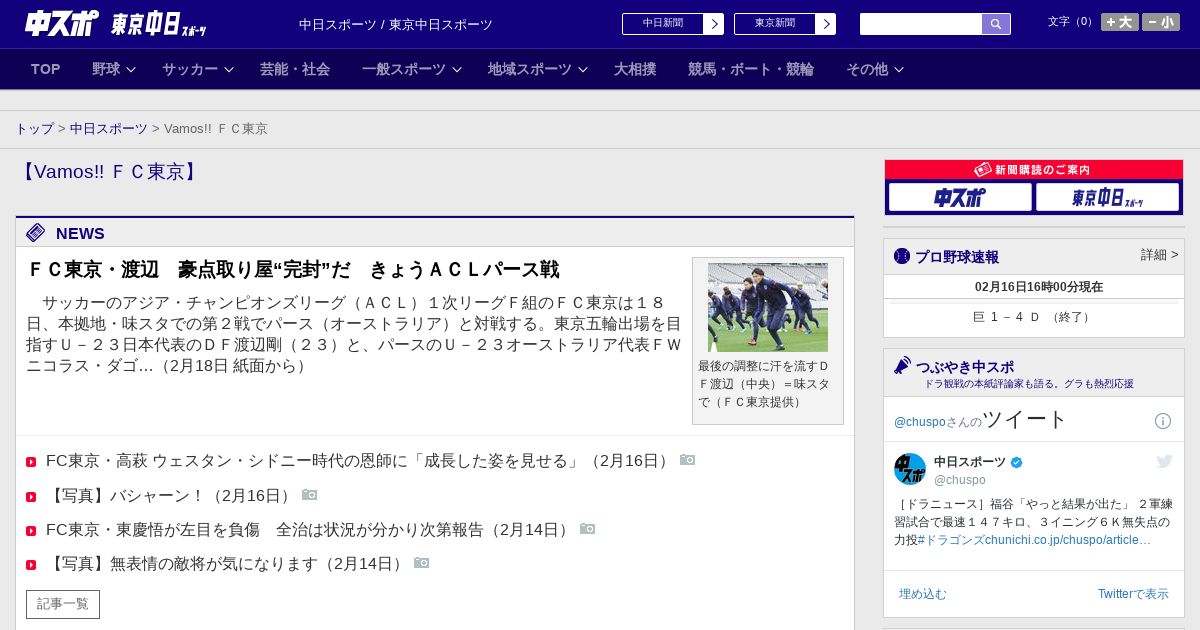Click 中スポ subscription banner logo
The height and width of the screenshot is (630, 1200).
(x=960, y=197)
